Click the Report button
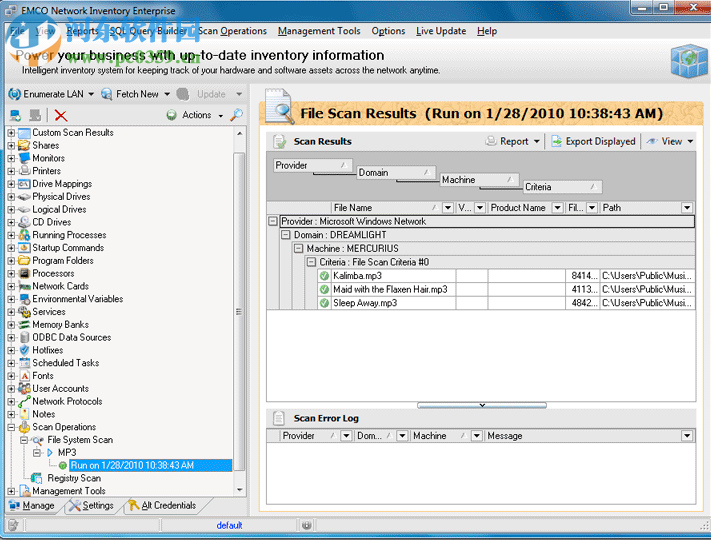 point(512,141)
